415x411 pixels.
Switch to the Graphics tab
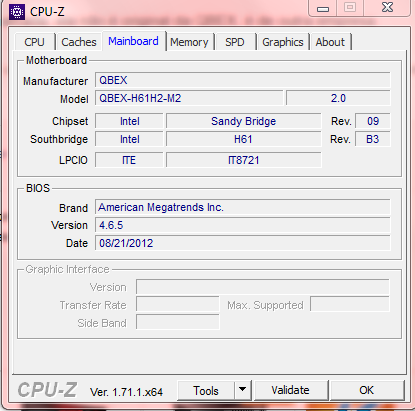point(283,42)
